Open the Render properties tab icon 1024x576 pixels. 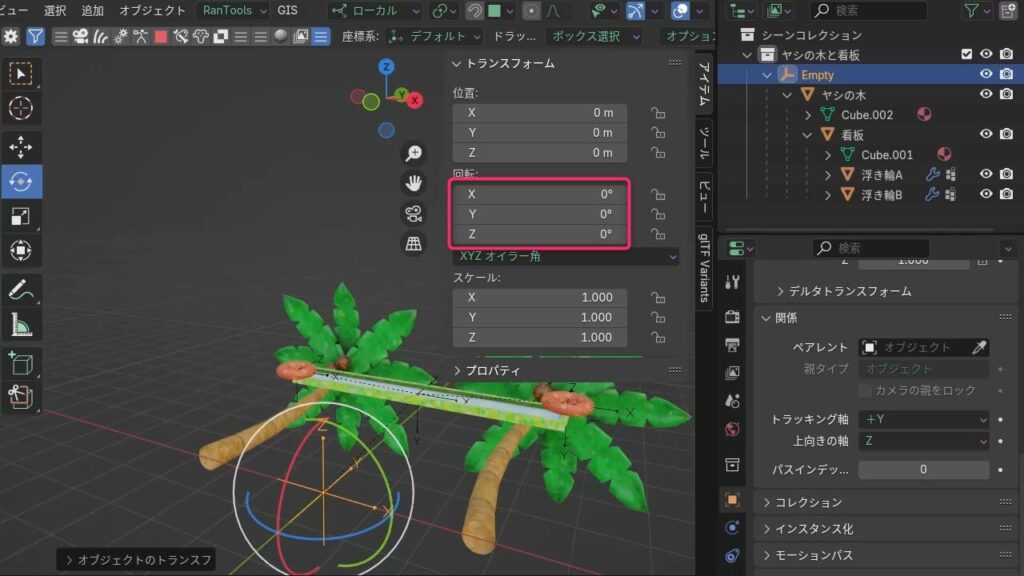coord(732,317)
